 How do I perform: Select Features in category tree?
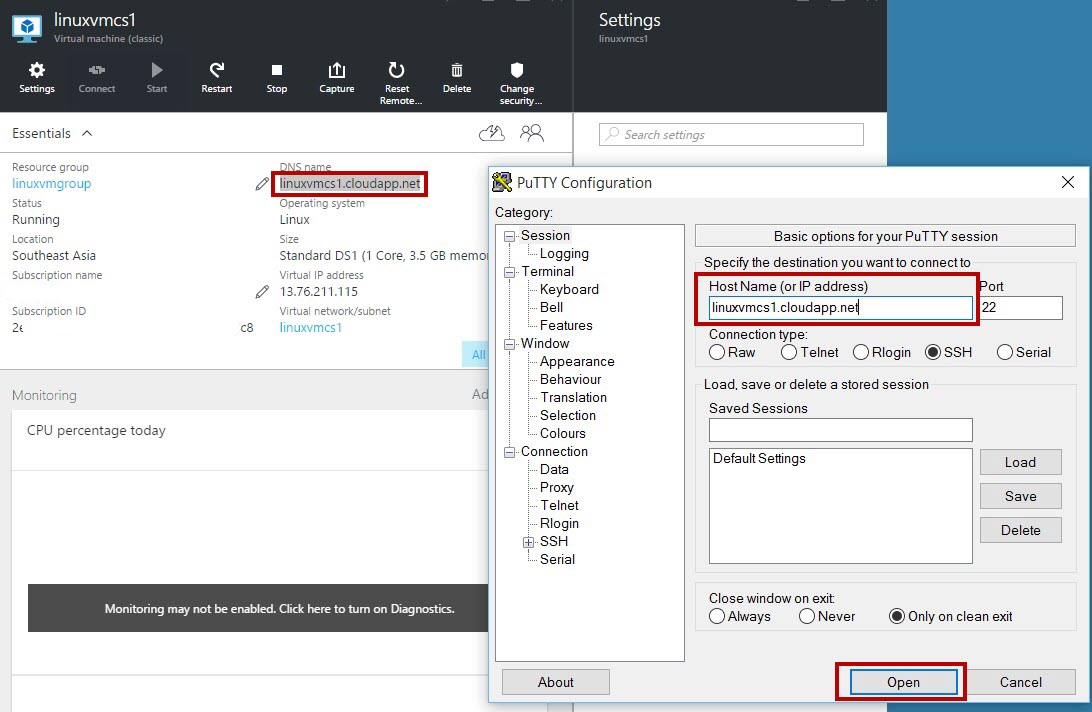[566, 325]
